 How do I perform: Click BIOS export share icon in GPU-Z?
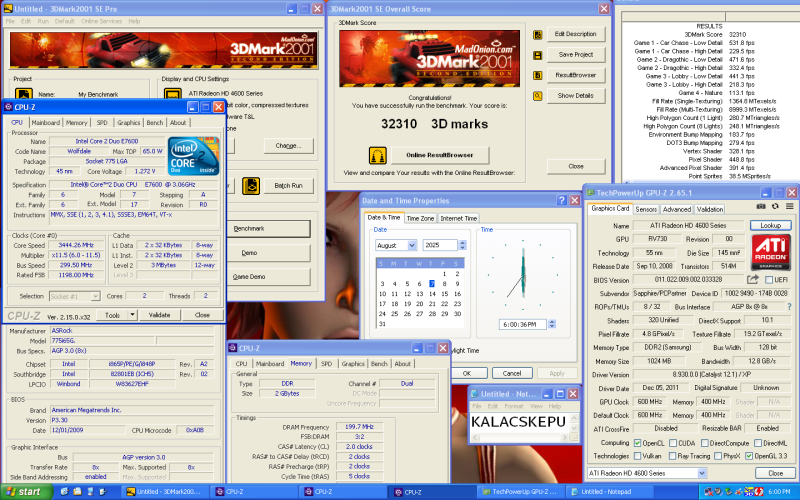click(753, 280)
